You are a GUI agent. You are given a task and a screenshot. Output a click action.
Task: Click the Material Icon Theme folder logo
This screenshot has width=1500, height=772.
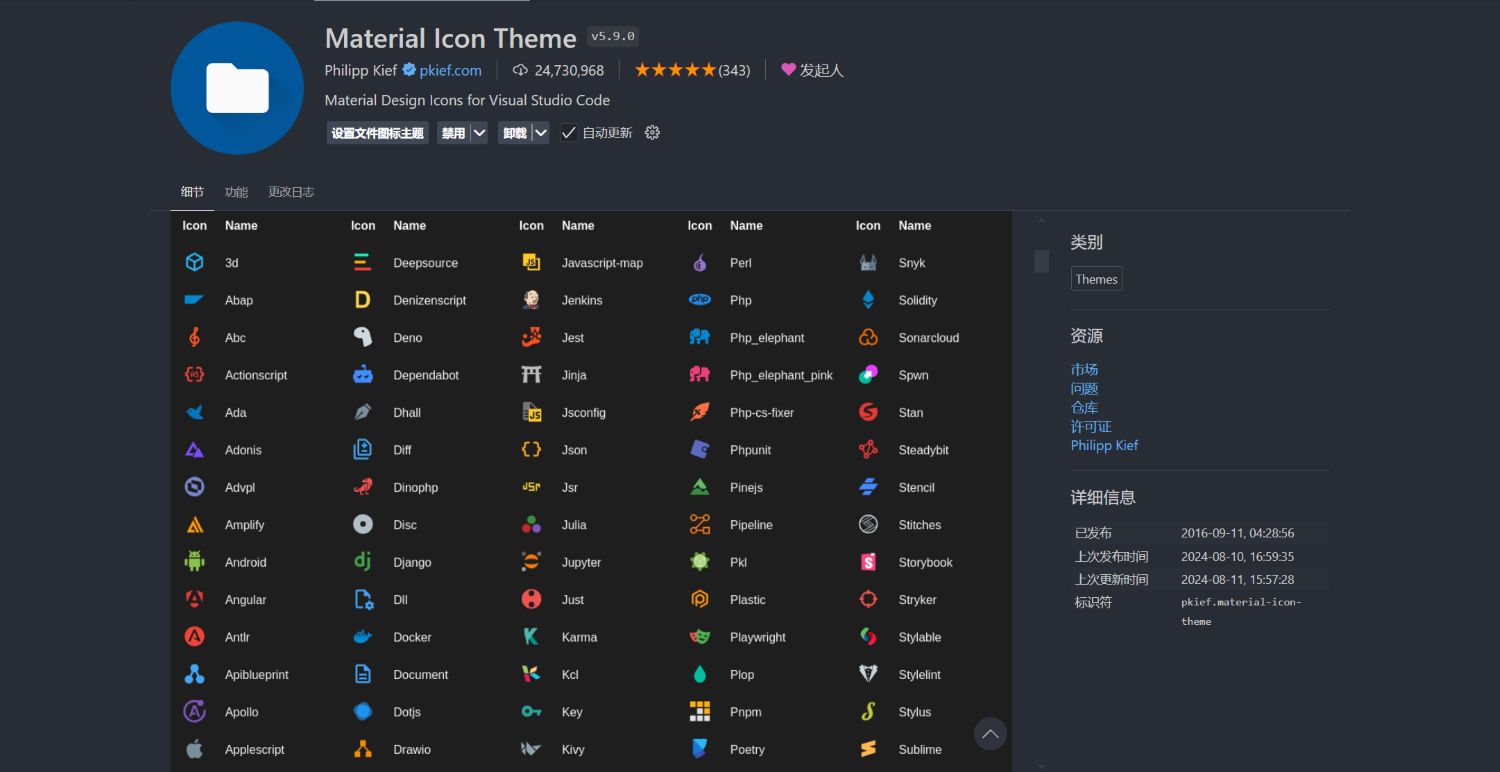tap(237, 88)
